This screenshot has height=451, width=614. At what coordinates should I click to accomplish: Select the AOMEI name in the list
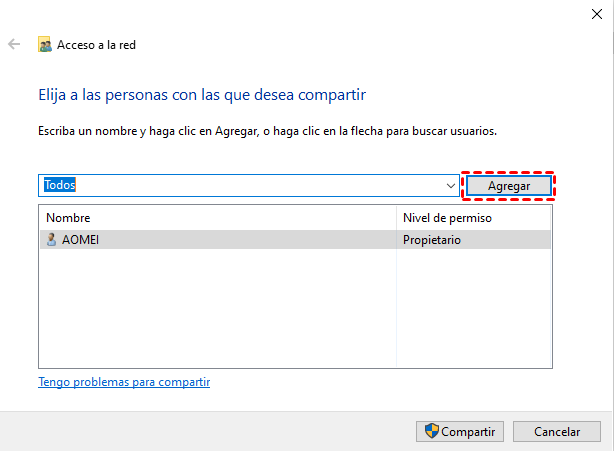80,240
